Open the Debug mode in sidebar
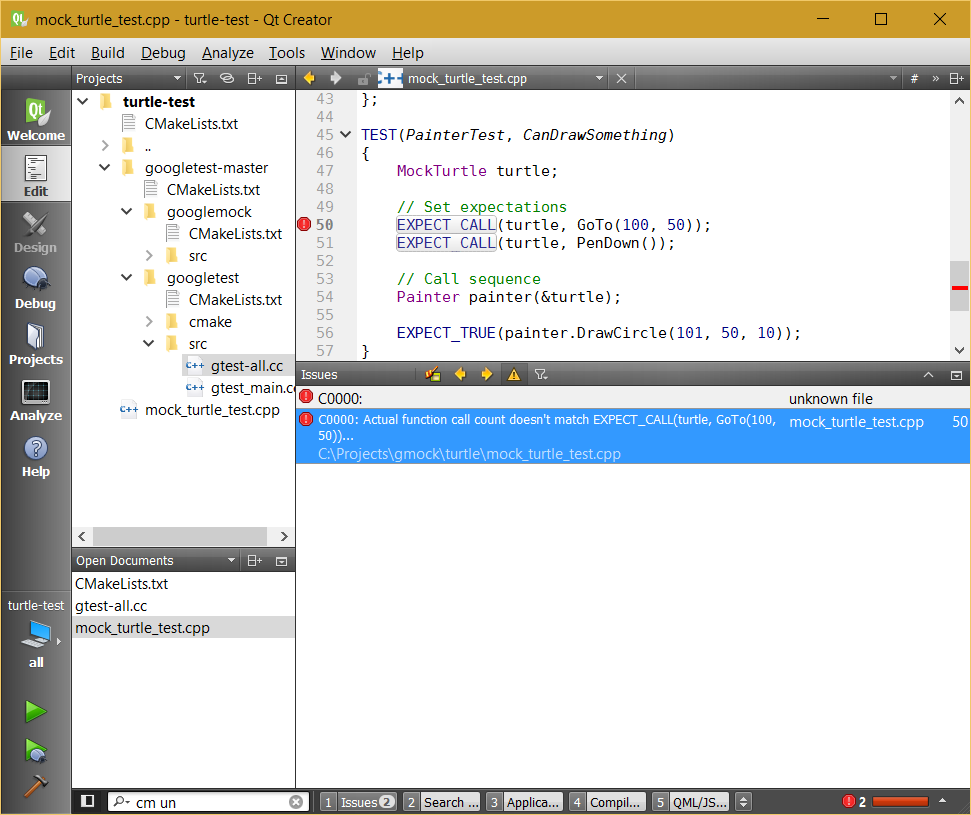Image resolution: width=971 pixels, height=815 pixels. [36, 288]
